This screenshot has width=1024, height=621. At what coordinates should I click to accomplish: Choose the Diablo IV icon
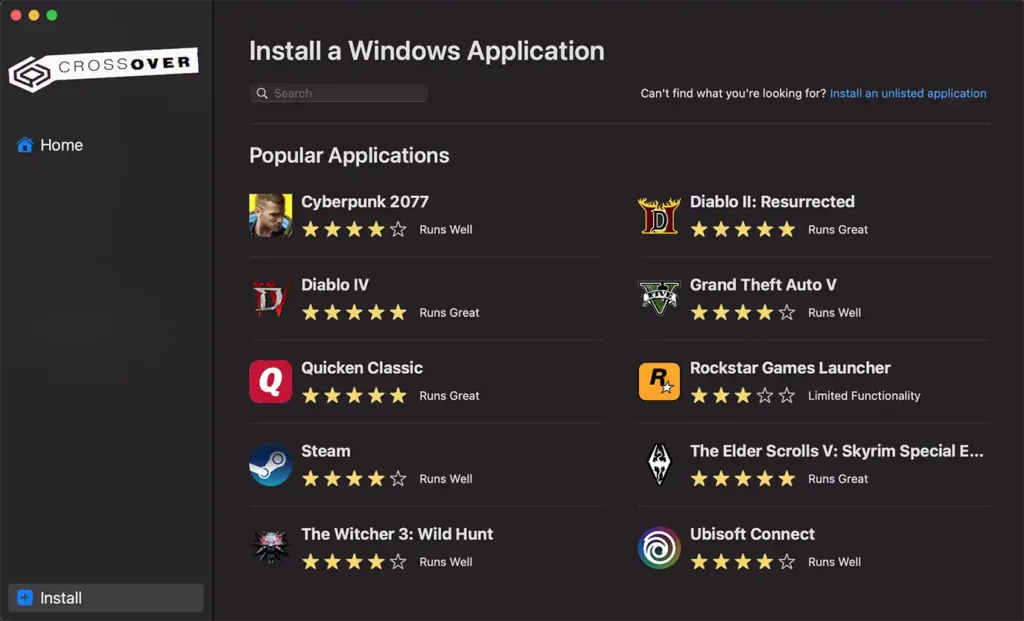[x=270, y=298]
